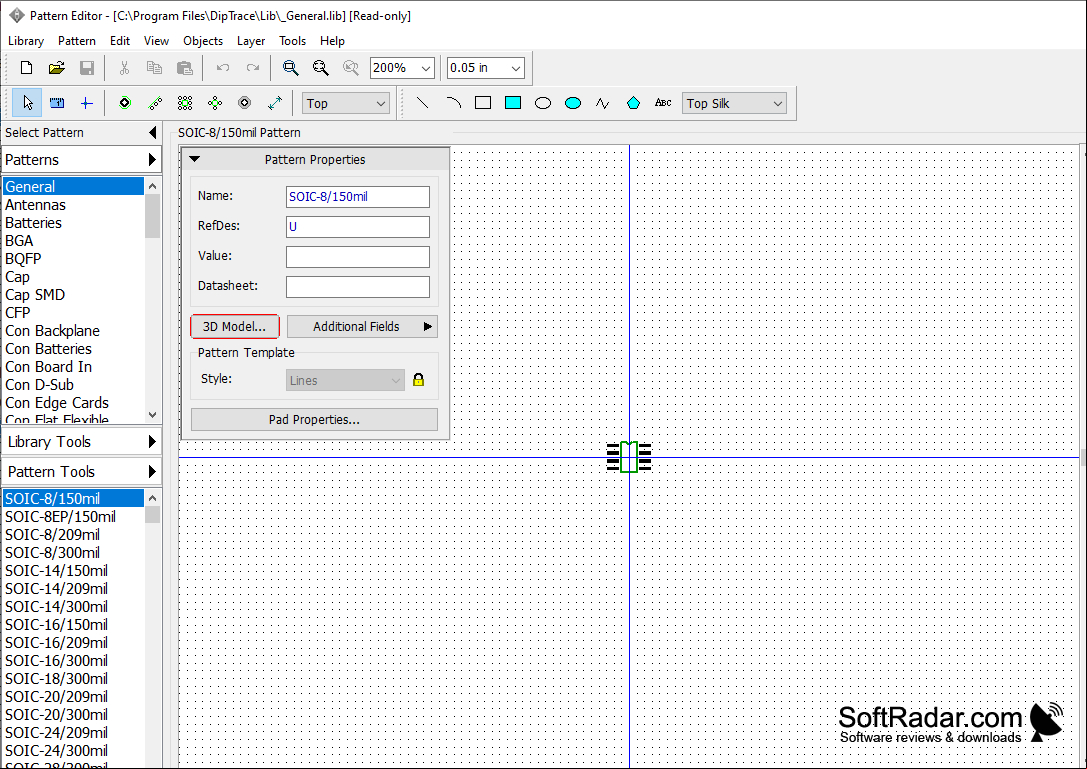Open the View menu

click(x=156, y=41)
